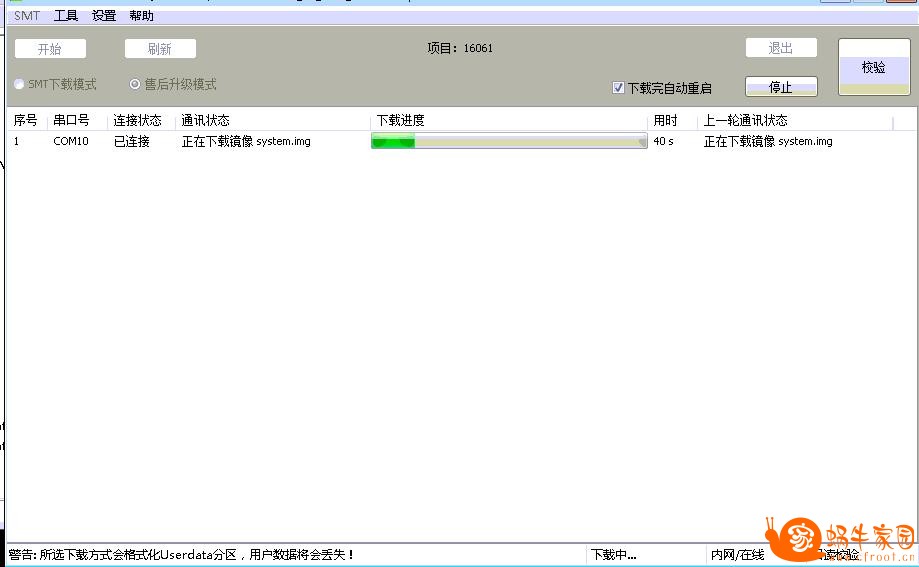The height and width of the screenshot is (567, 919).
Task: Open the 帮助 menu
Action: (141, 16)
